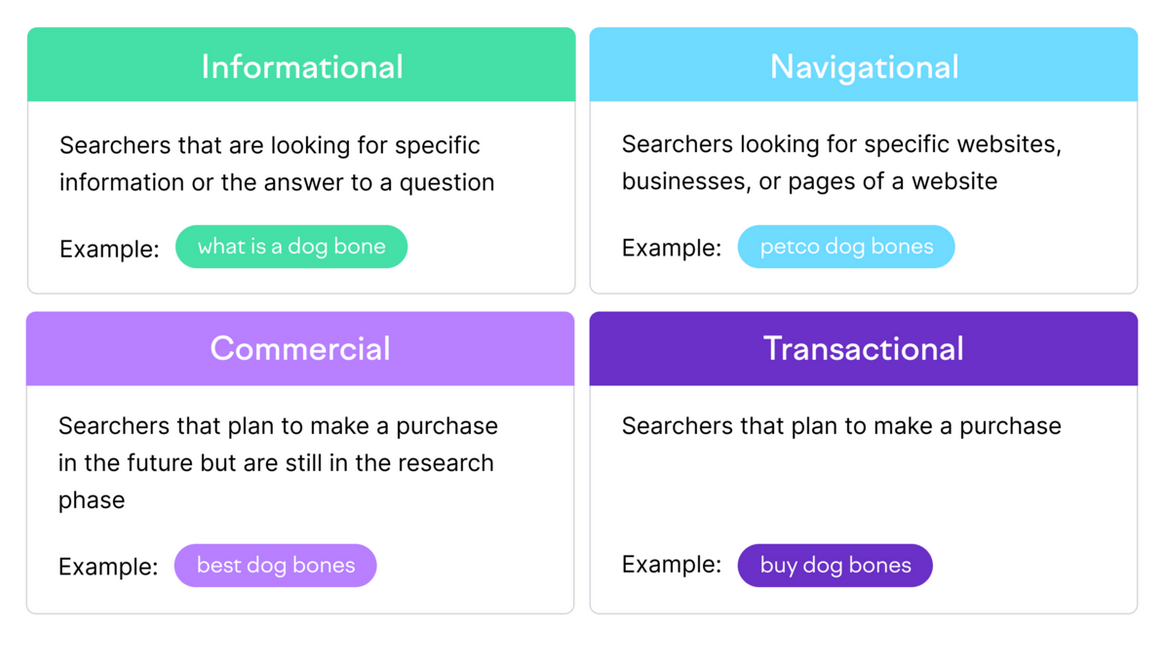Viewport: 1166px width, 646px height.
Task: Click the Example label in the Transactional card
Action: pos(671,564)
